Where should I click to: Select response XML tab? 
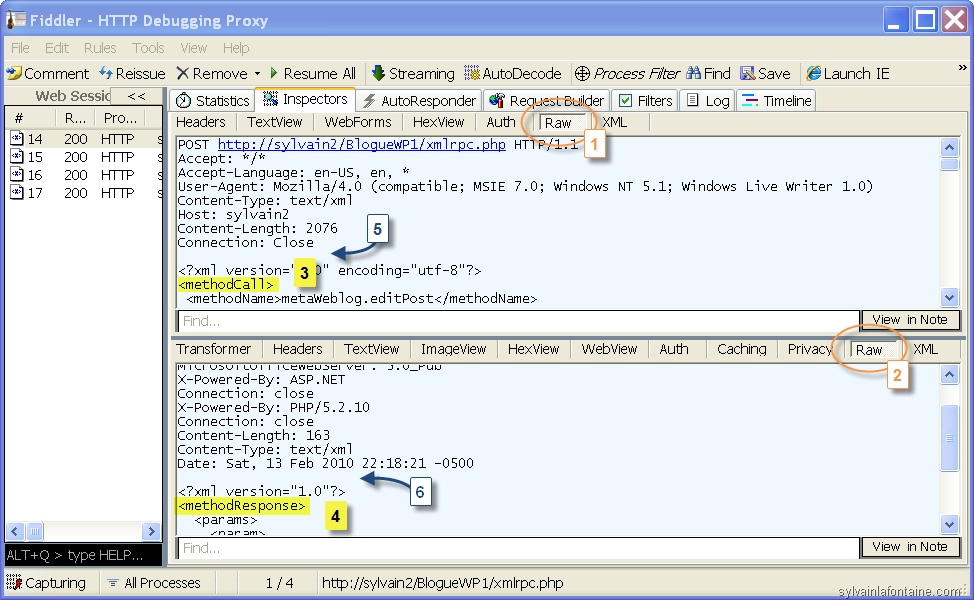[x=926, y=349]
